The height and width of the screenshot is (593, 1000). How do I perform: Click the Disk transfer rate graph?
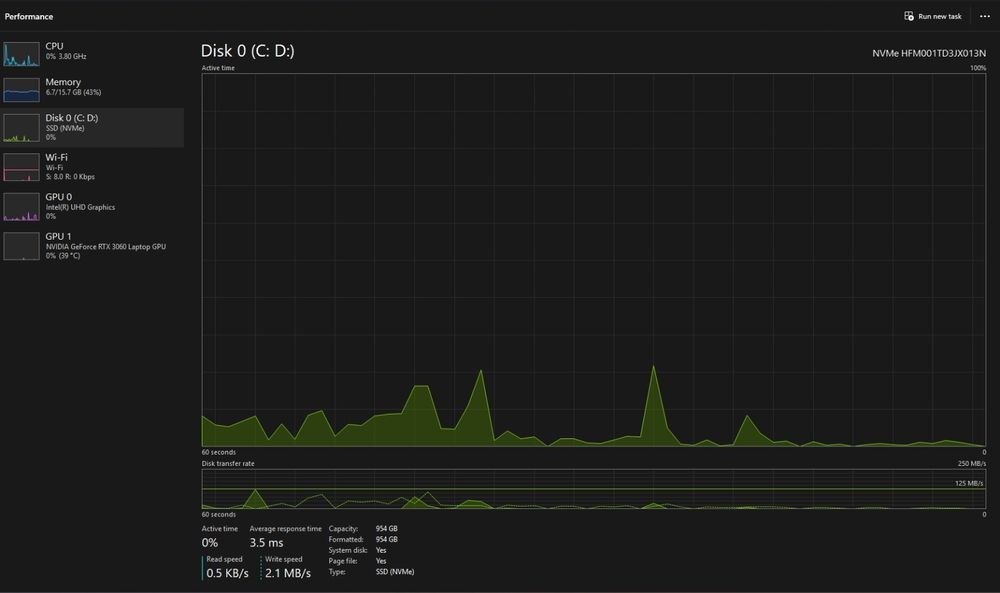pyautogui.click(x=594, y=489)
